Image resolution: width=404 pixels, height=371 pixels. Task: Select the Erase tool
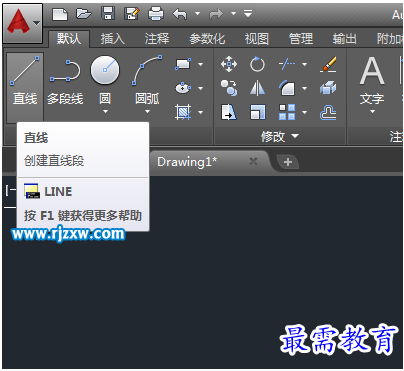pos(328,64)
